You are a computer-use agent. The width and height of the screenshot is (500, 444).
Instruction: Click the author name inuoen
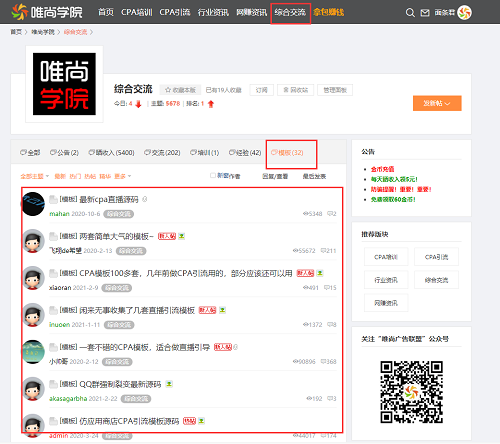pyautogui.click(x=60, y=325)
